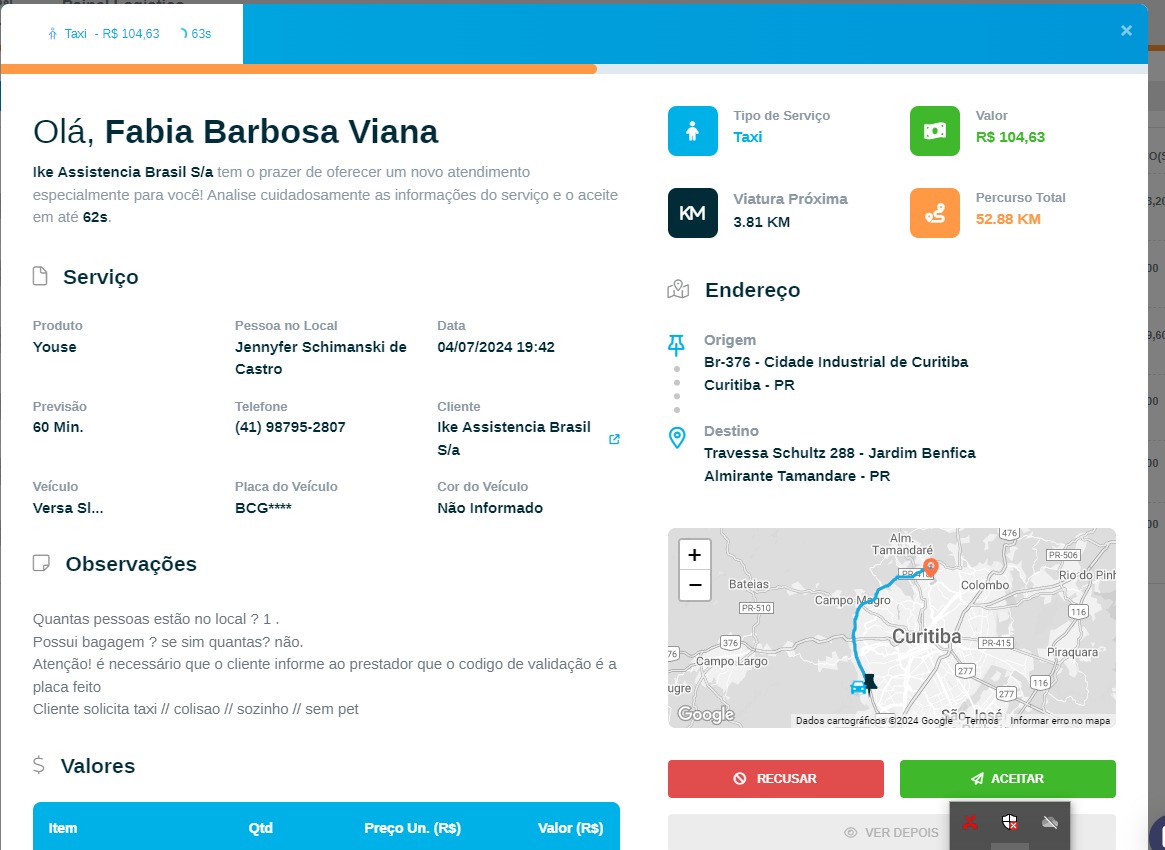Click the Tipo de Serviço person icon
This screenshot has height=850, width=1165.
[692, 131]
